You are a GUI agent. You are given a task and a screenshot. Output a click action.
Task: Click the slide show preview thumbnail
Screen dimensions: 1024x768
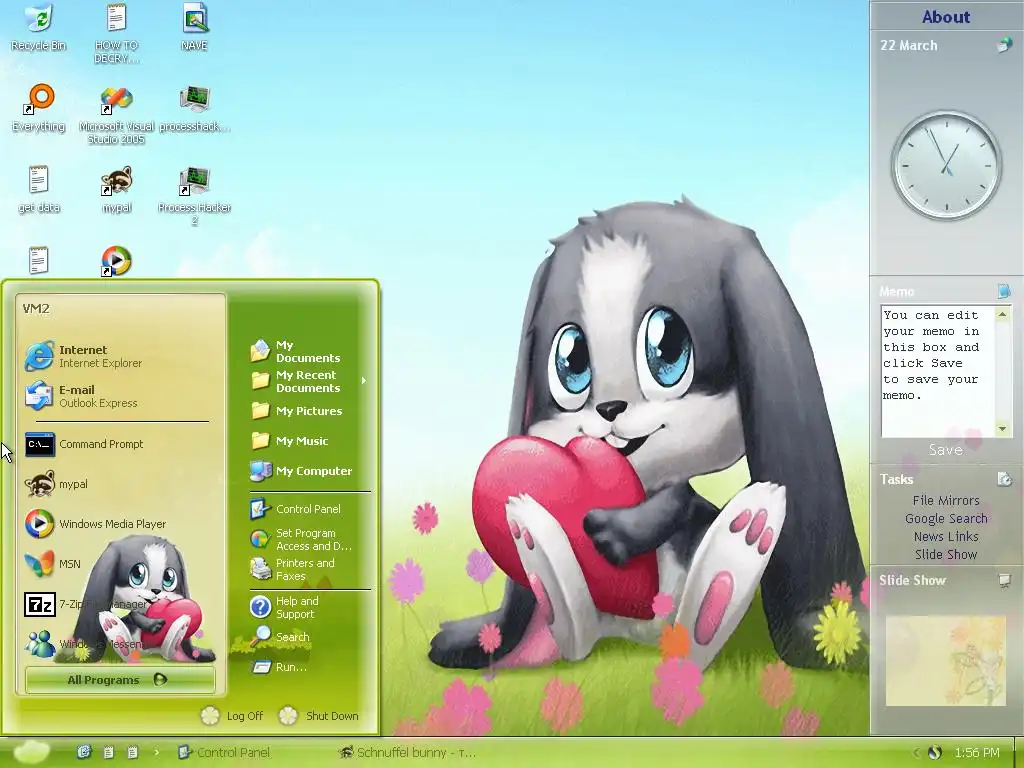click(x=946, y=660)
